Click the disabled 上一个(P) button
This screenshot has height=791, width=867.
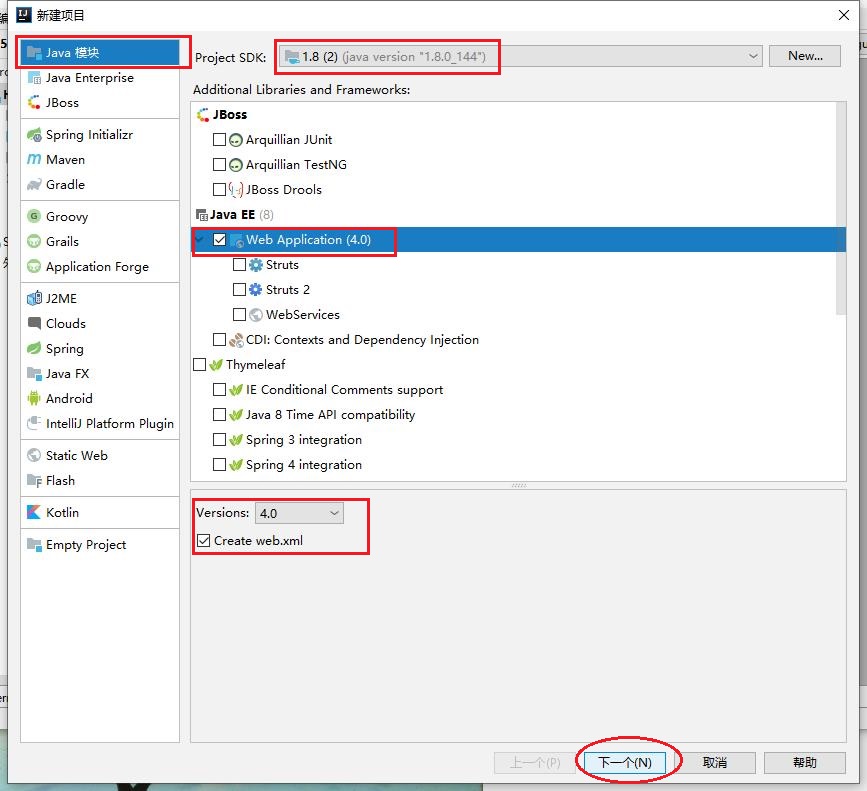tap(535, 763)
